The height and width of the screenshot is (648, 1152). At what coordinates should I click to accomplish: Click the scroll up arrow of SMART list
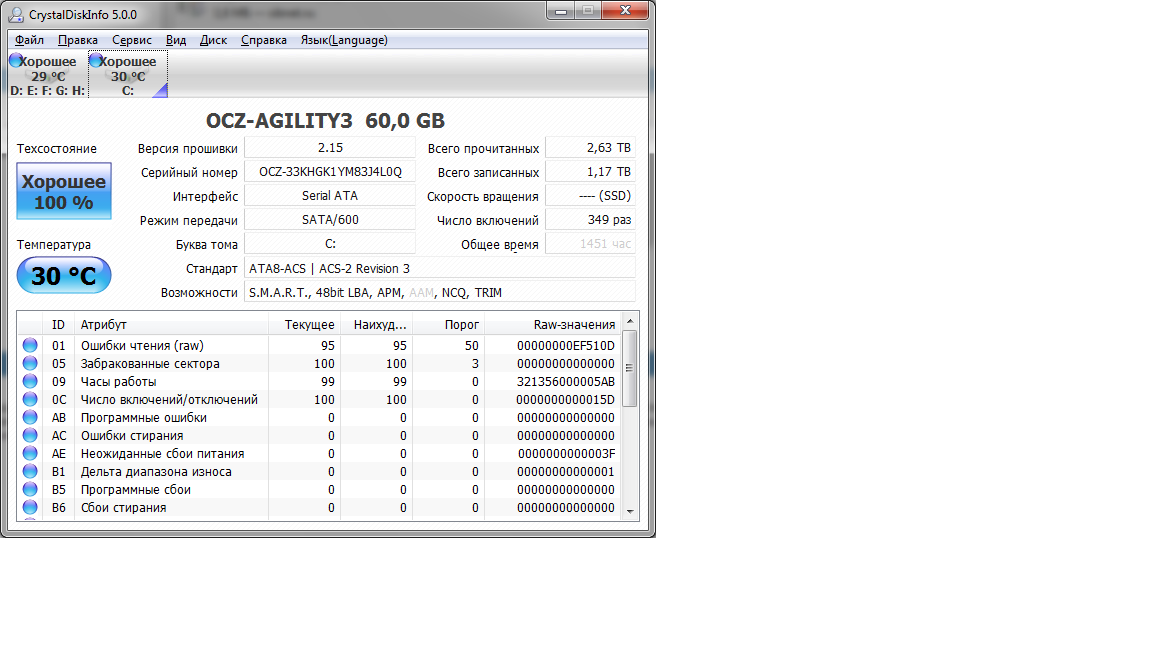tap(630, 322)
